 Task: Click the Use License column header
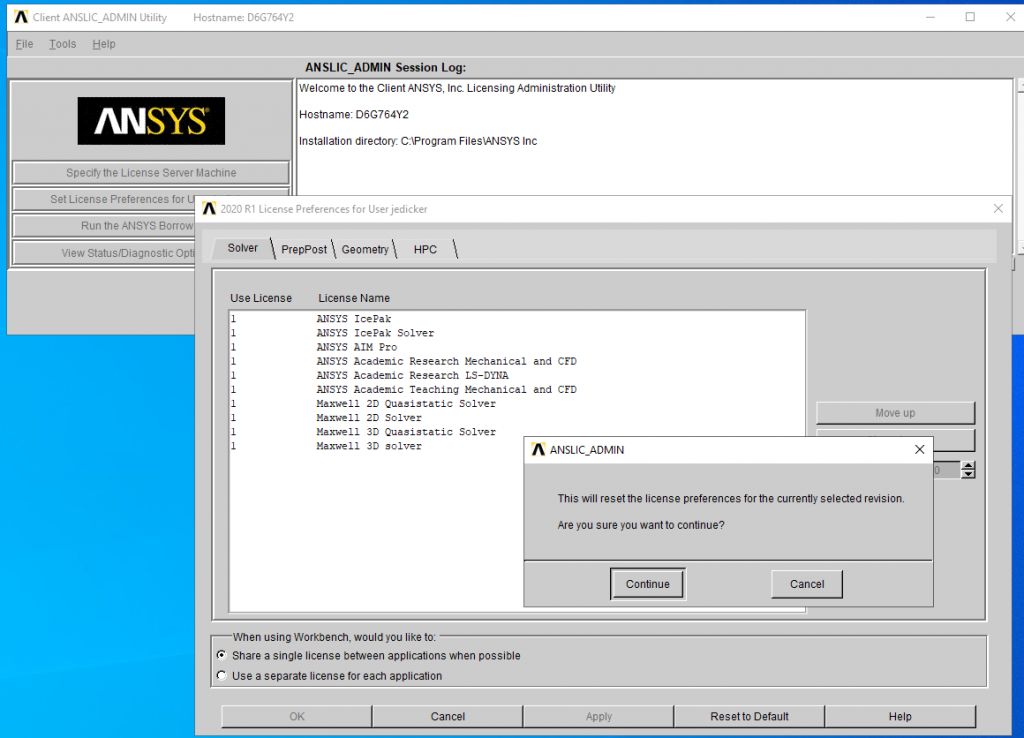click(261, 298)
